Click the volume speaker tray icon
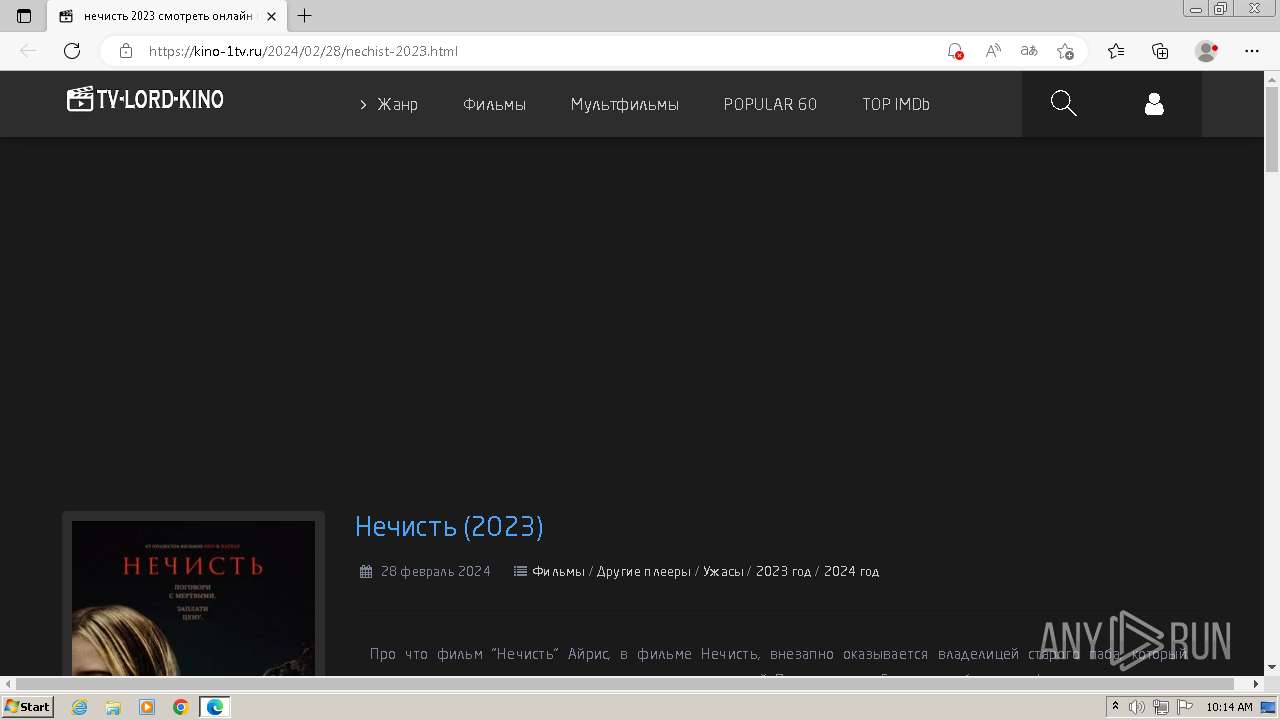 coord(1137,707)
